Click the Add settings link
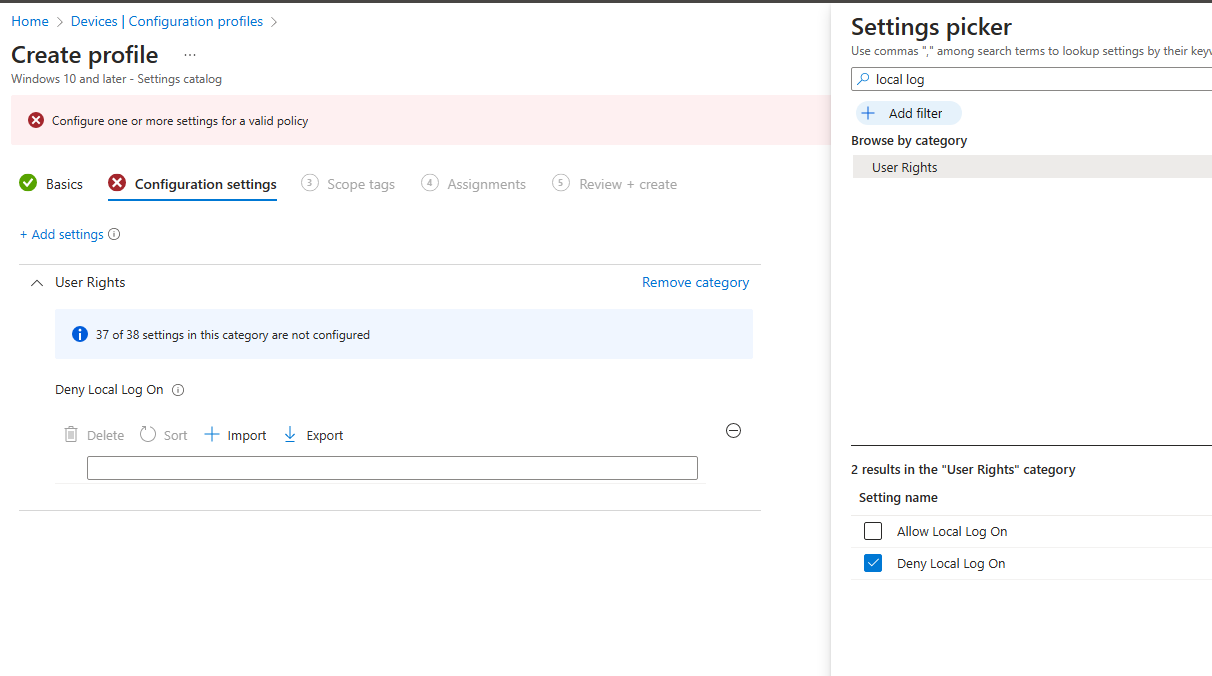Screen dimensions: 1212x676 (62, 234)
